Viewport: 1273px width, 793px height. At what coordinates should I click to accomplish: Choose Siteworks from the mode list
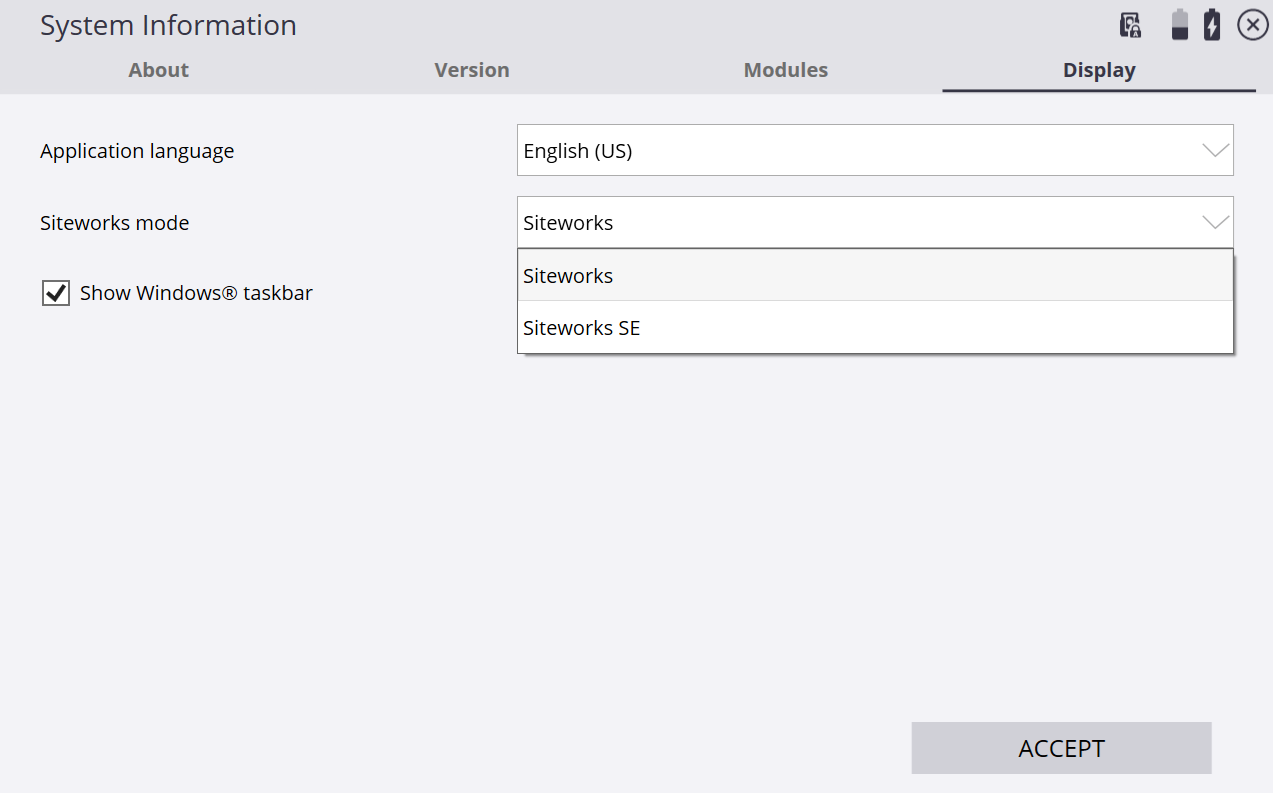[x=875, y=275]
